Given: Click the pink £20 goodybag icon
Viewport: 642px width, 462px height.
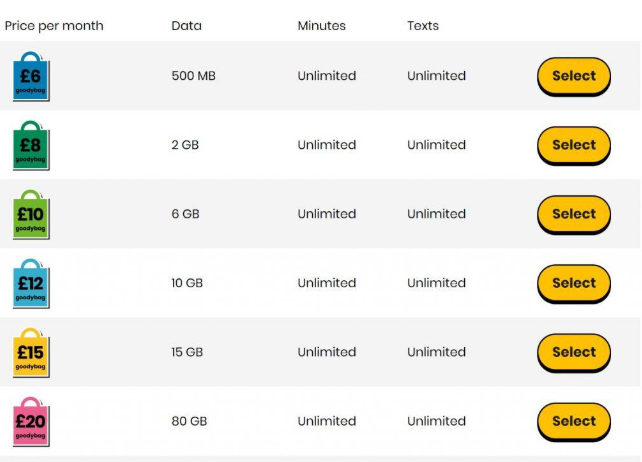Looking at the screenshot, I should point(31,421).
